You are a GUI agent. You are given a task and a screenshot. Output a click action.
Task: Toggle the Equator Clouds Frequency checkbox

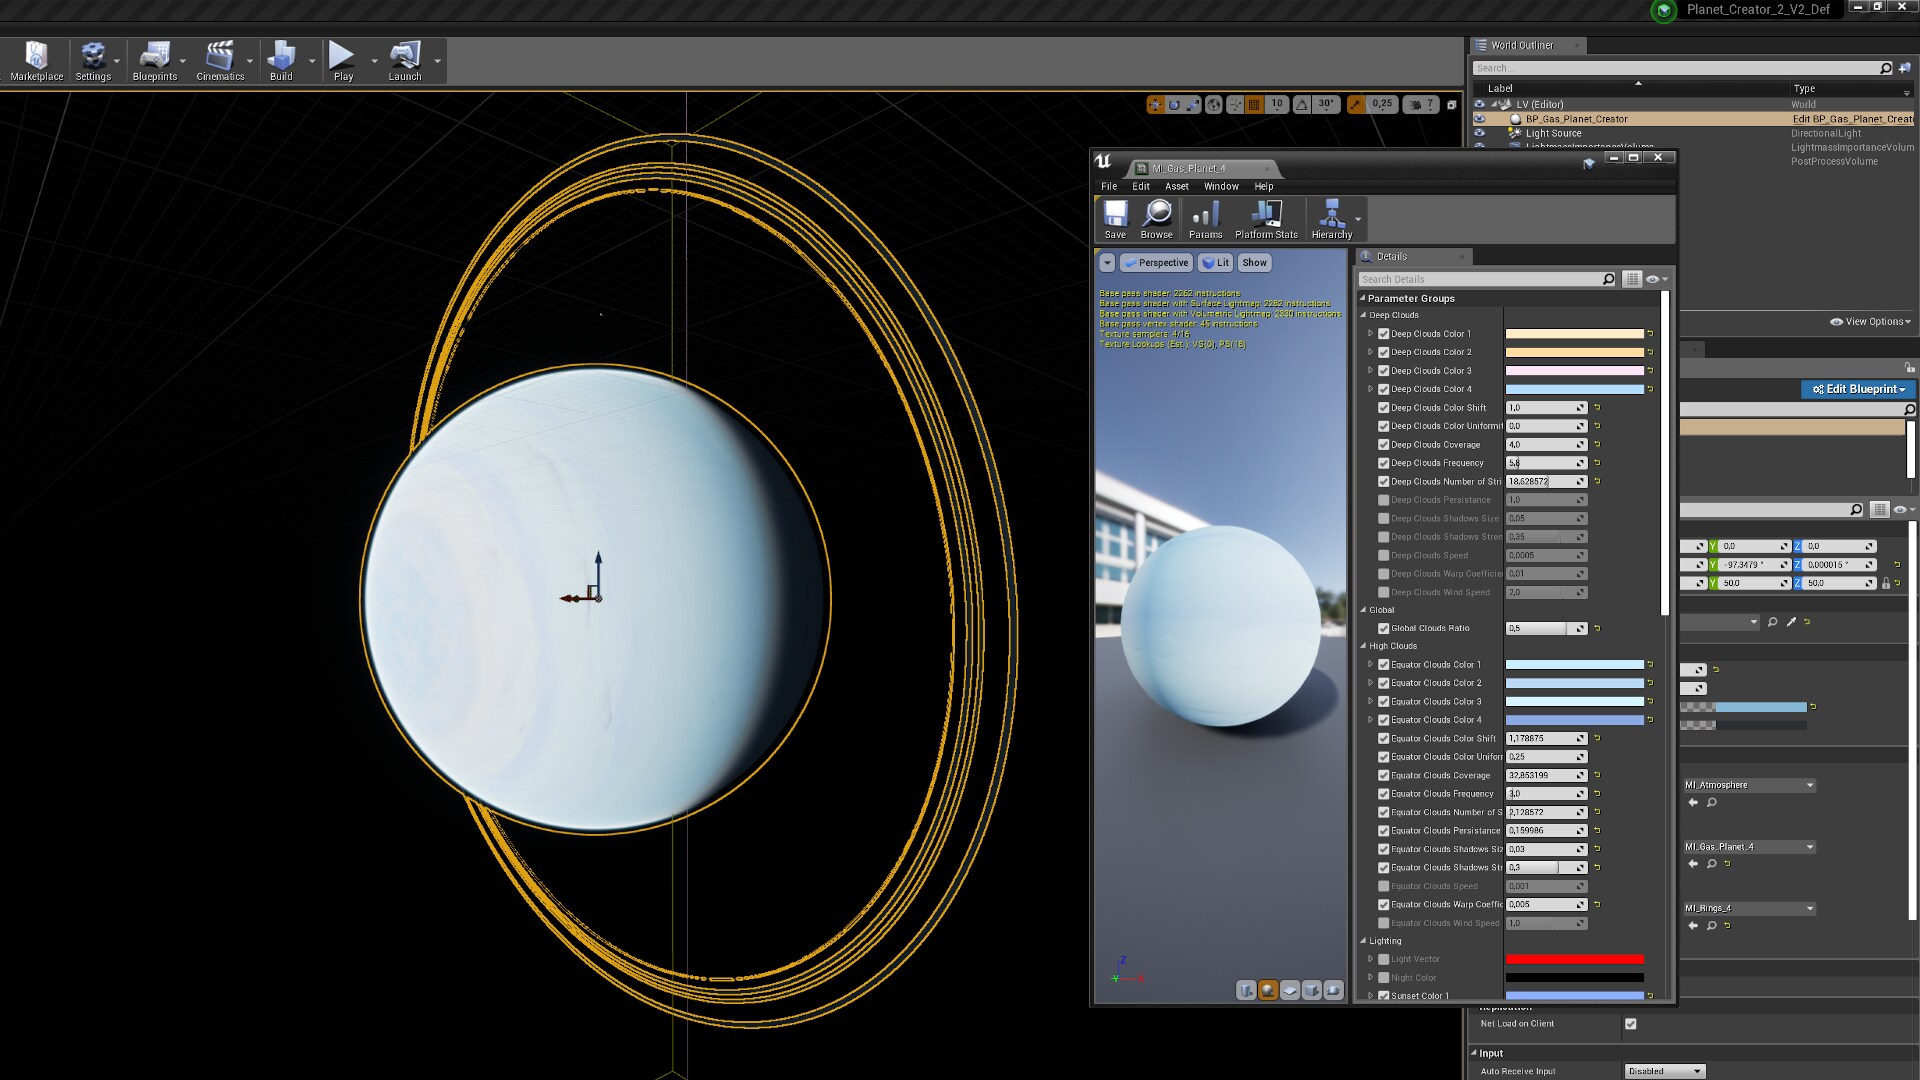click(x=1384, y=793)
